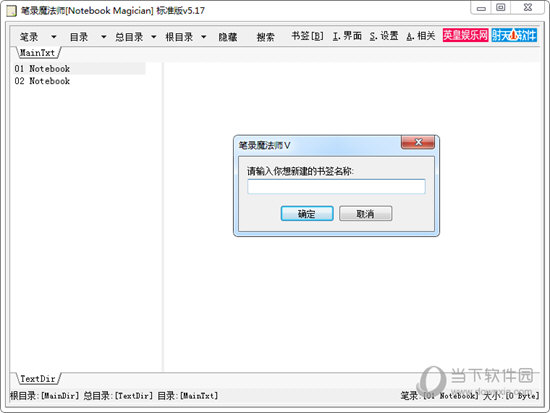Click the 英皇娱乐网 banner link
This screenshot has height=413, width=550.
pos(465,35)
